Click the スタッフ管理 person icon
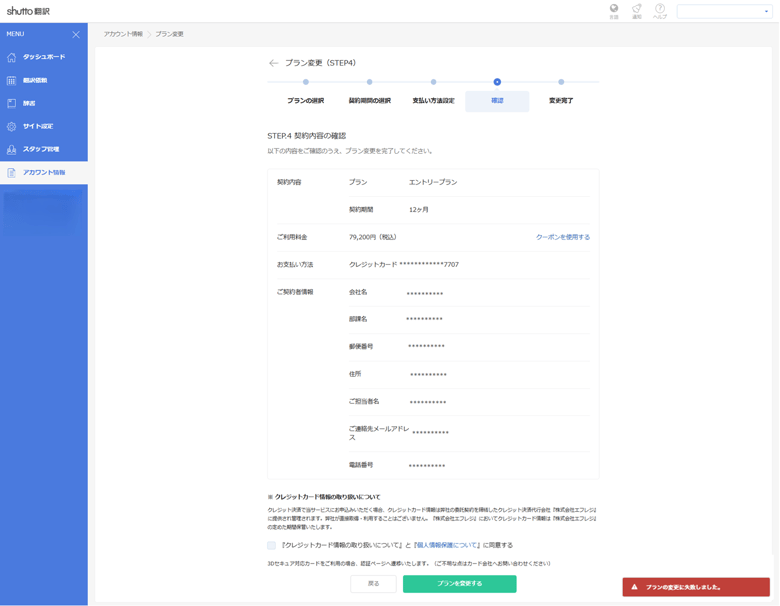 click(11, 149)
